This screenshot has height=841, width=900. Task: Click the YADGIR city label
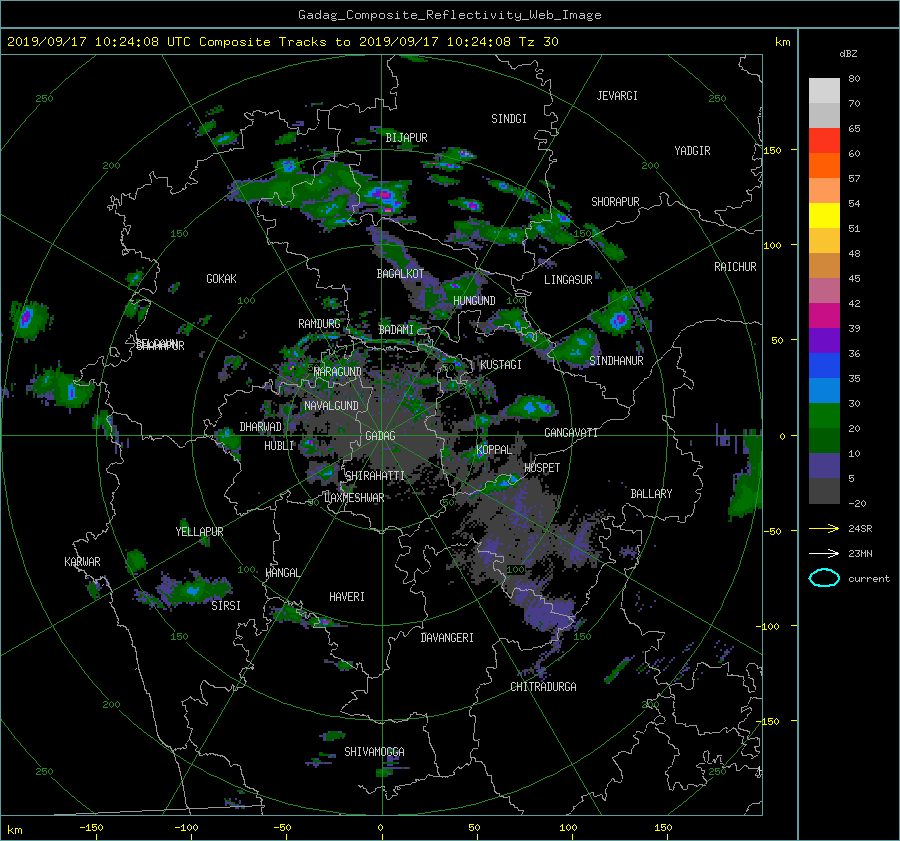692,151
